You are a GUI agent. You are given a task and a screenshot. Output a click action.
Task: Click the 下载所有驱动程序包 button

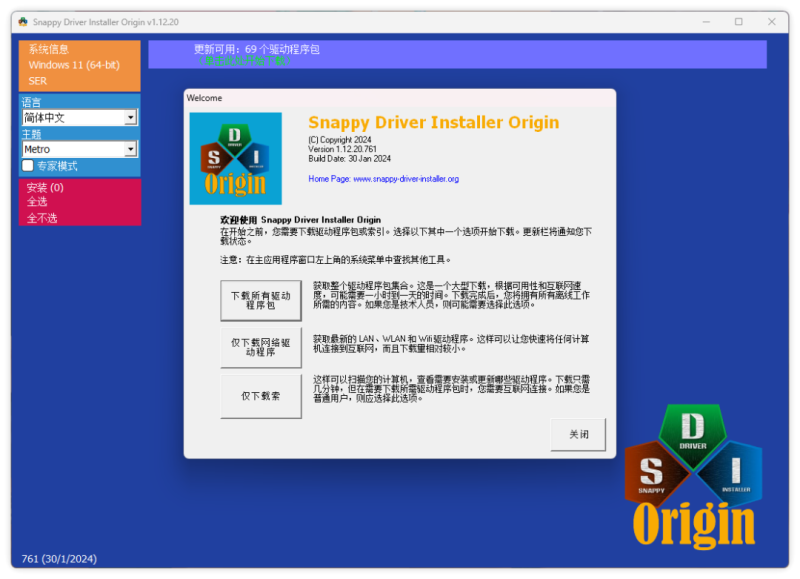260,300
